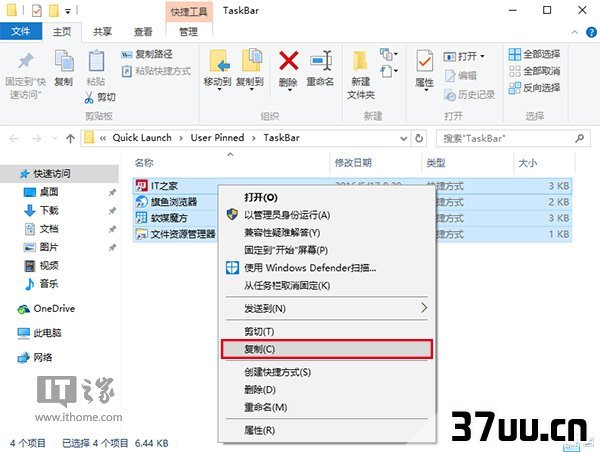Click User Pinned in address bar
The height and width of the screenshot is (452, 600).
(x=217, y=138)
